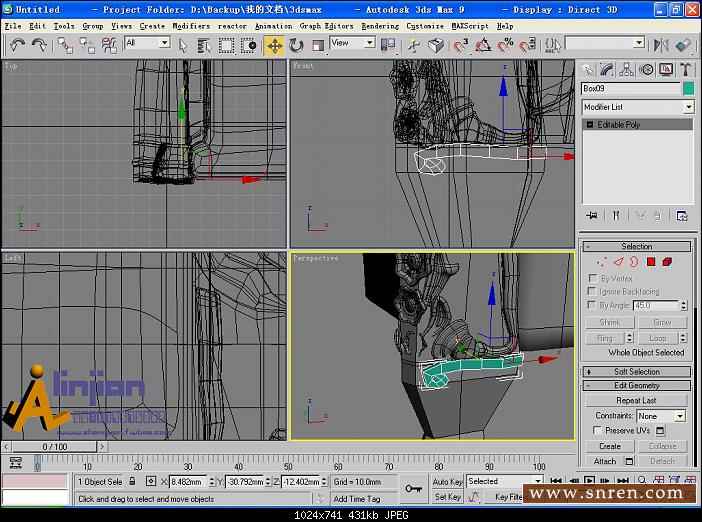The height and width of the screenshot is (522, 702).
Task: Switch to Polygon sub-object selection level
Action: tap(651, 262)
